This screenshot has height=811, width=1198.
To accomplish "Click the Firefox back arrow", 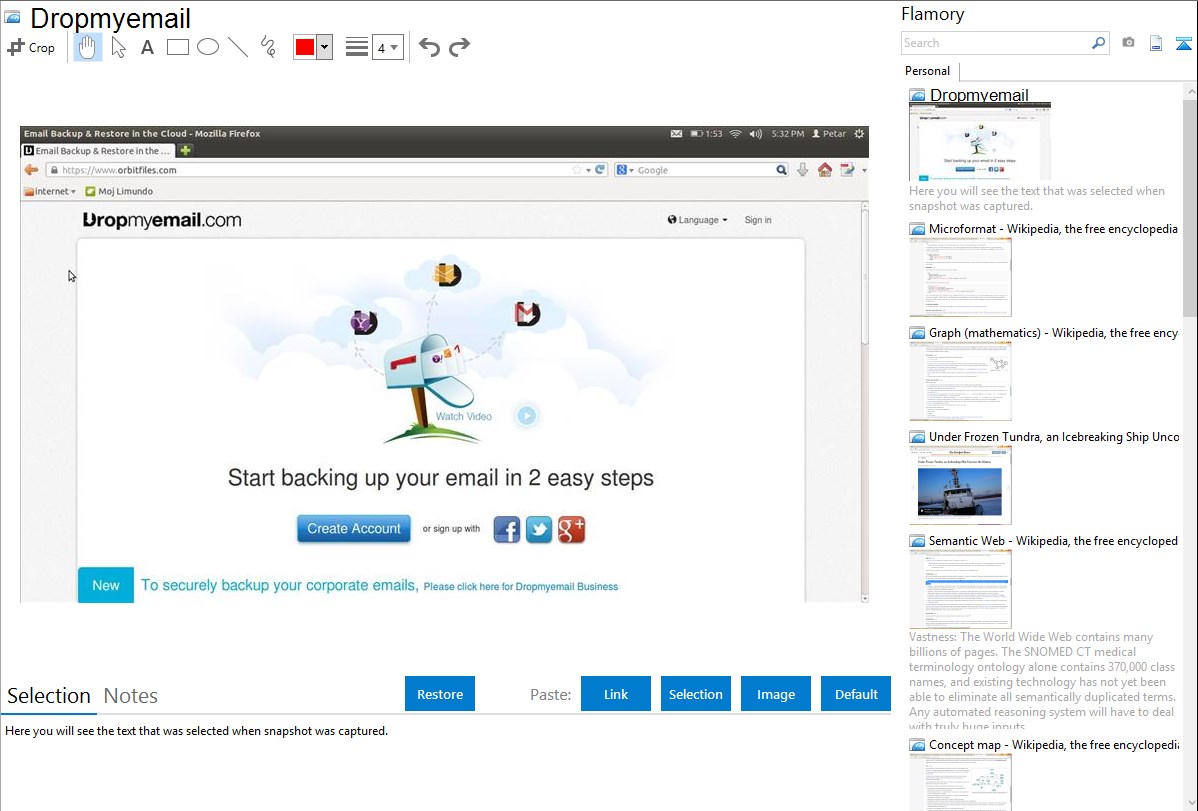I will click(31, 170).
